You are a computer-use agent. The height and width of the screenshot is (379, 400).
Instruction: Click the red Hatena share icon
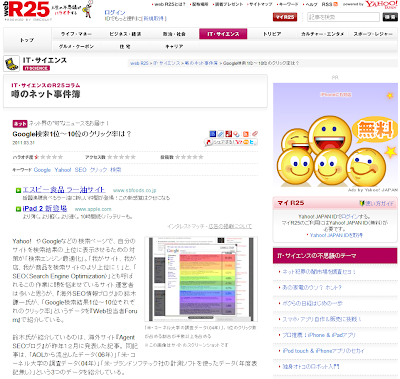(x=229, y=134)
